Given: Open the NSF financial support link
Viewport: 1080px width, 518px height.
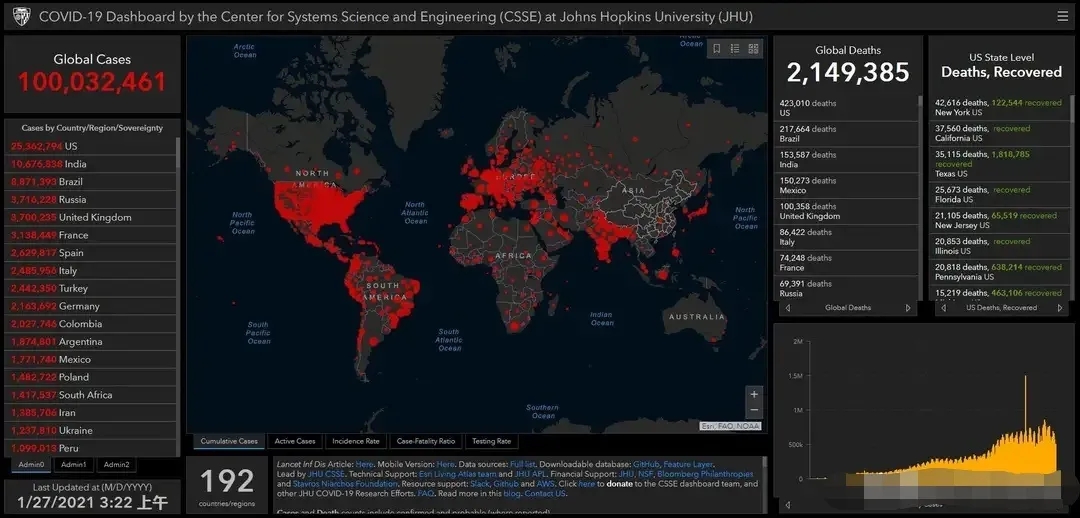Looking at the screenshot, I should (646, 475).
